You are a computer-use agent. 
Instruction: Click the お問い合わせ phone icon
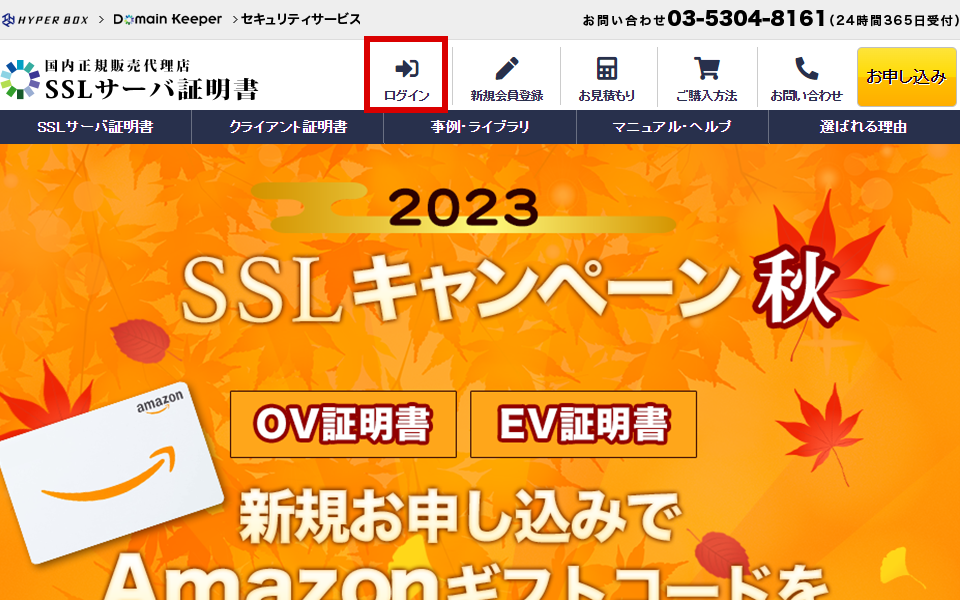[806, 68]
